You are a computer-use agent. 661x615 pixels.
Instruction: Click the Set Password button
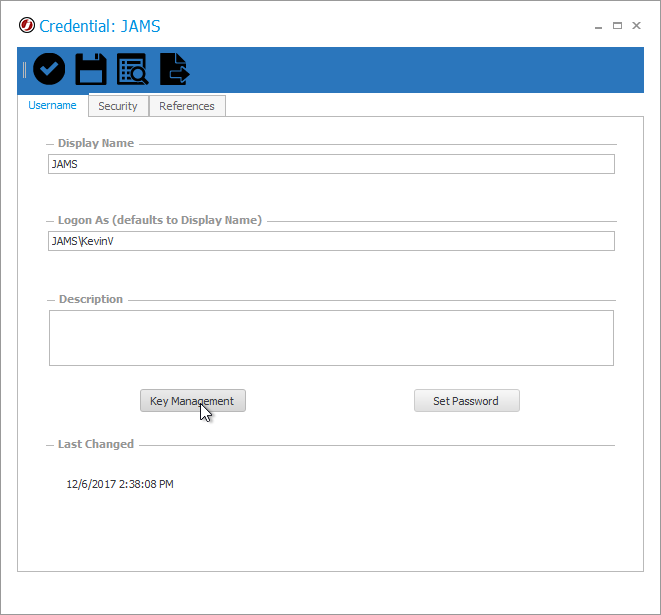pos(467,400)
